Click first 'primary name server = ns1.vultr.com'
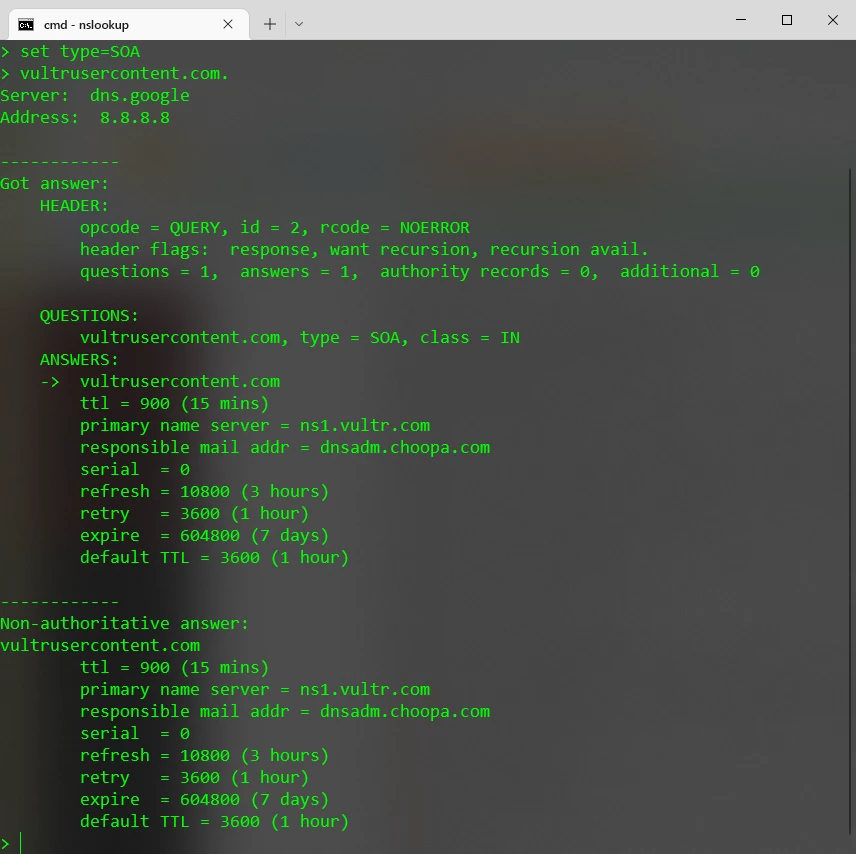This screenshot has width=856, height=854. click(x=255, y=426)
